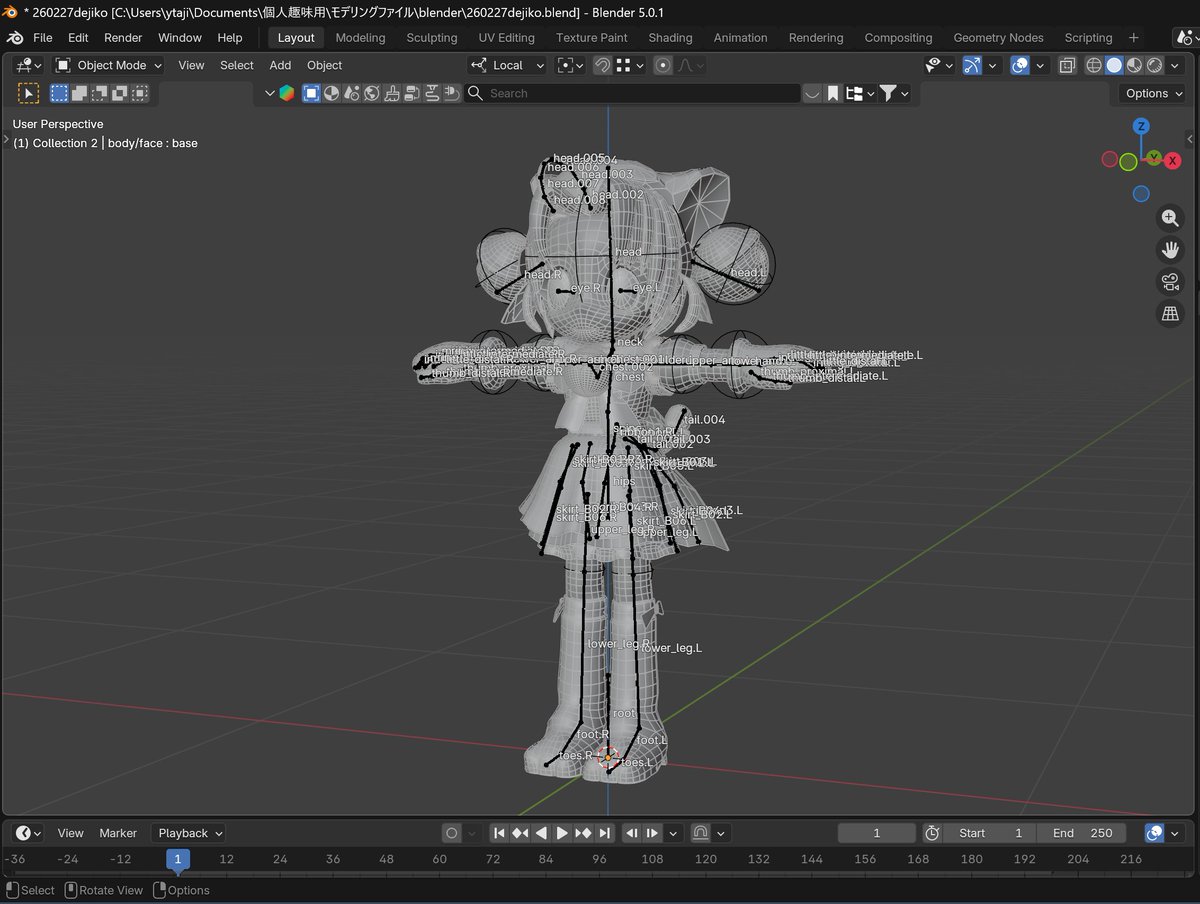Switch perspective/orthographic with grid gizmo
Viewport: 1200px width, 904px height.
[x=1170, y=314]
